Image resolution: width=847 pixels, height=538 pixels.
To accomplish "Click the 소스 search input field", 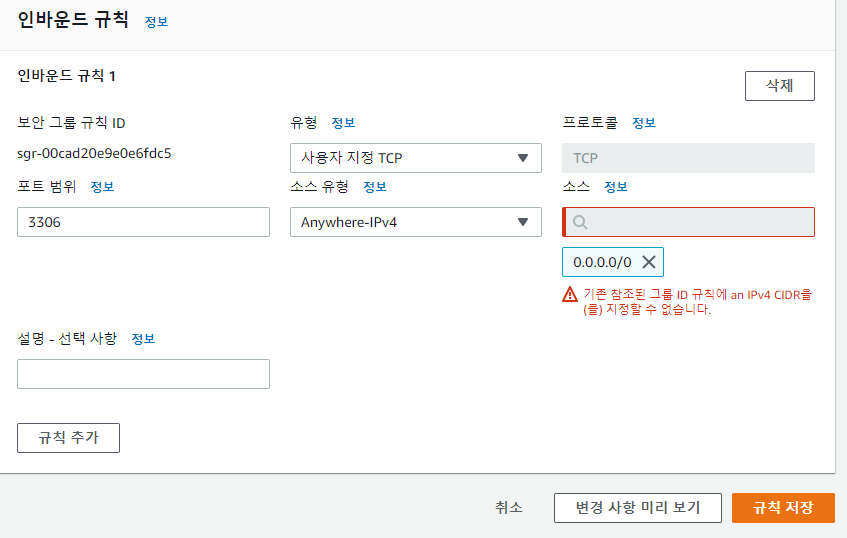I will coord(688,222).
